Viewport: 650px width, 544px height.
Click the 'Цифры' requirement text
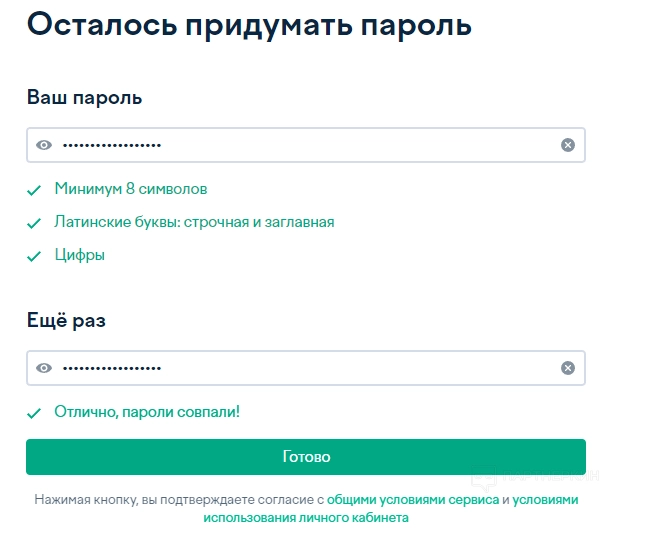point(80,255)
